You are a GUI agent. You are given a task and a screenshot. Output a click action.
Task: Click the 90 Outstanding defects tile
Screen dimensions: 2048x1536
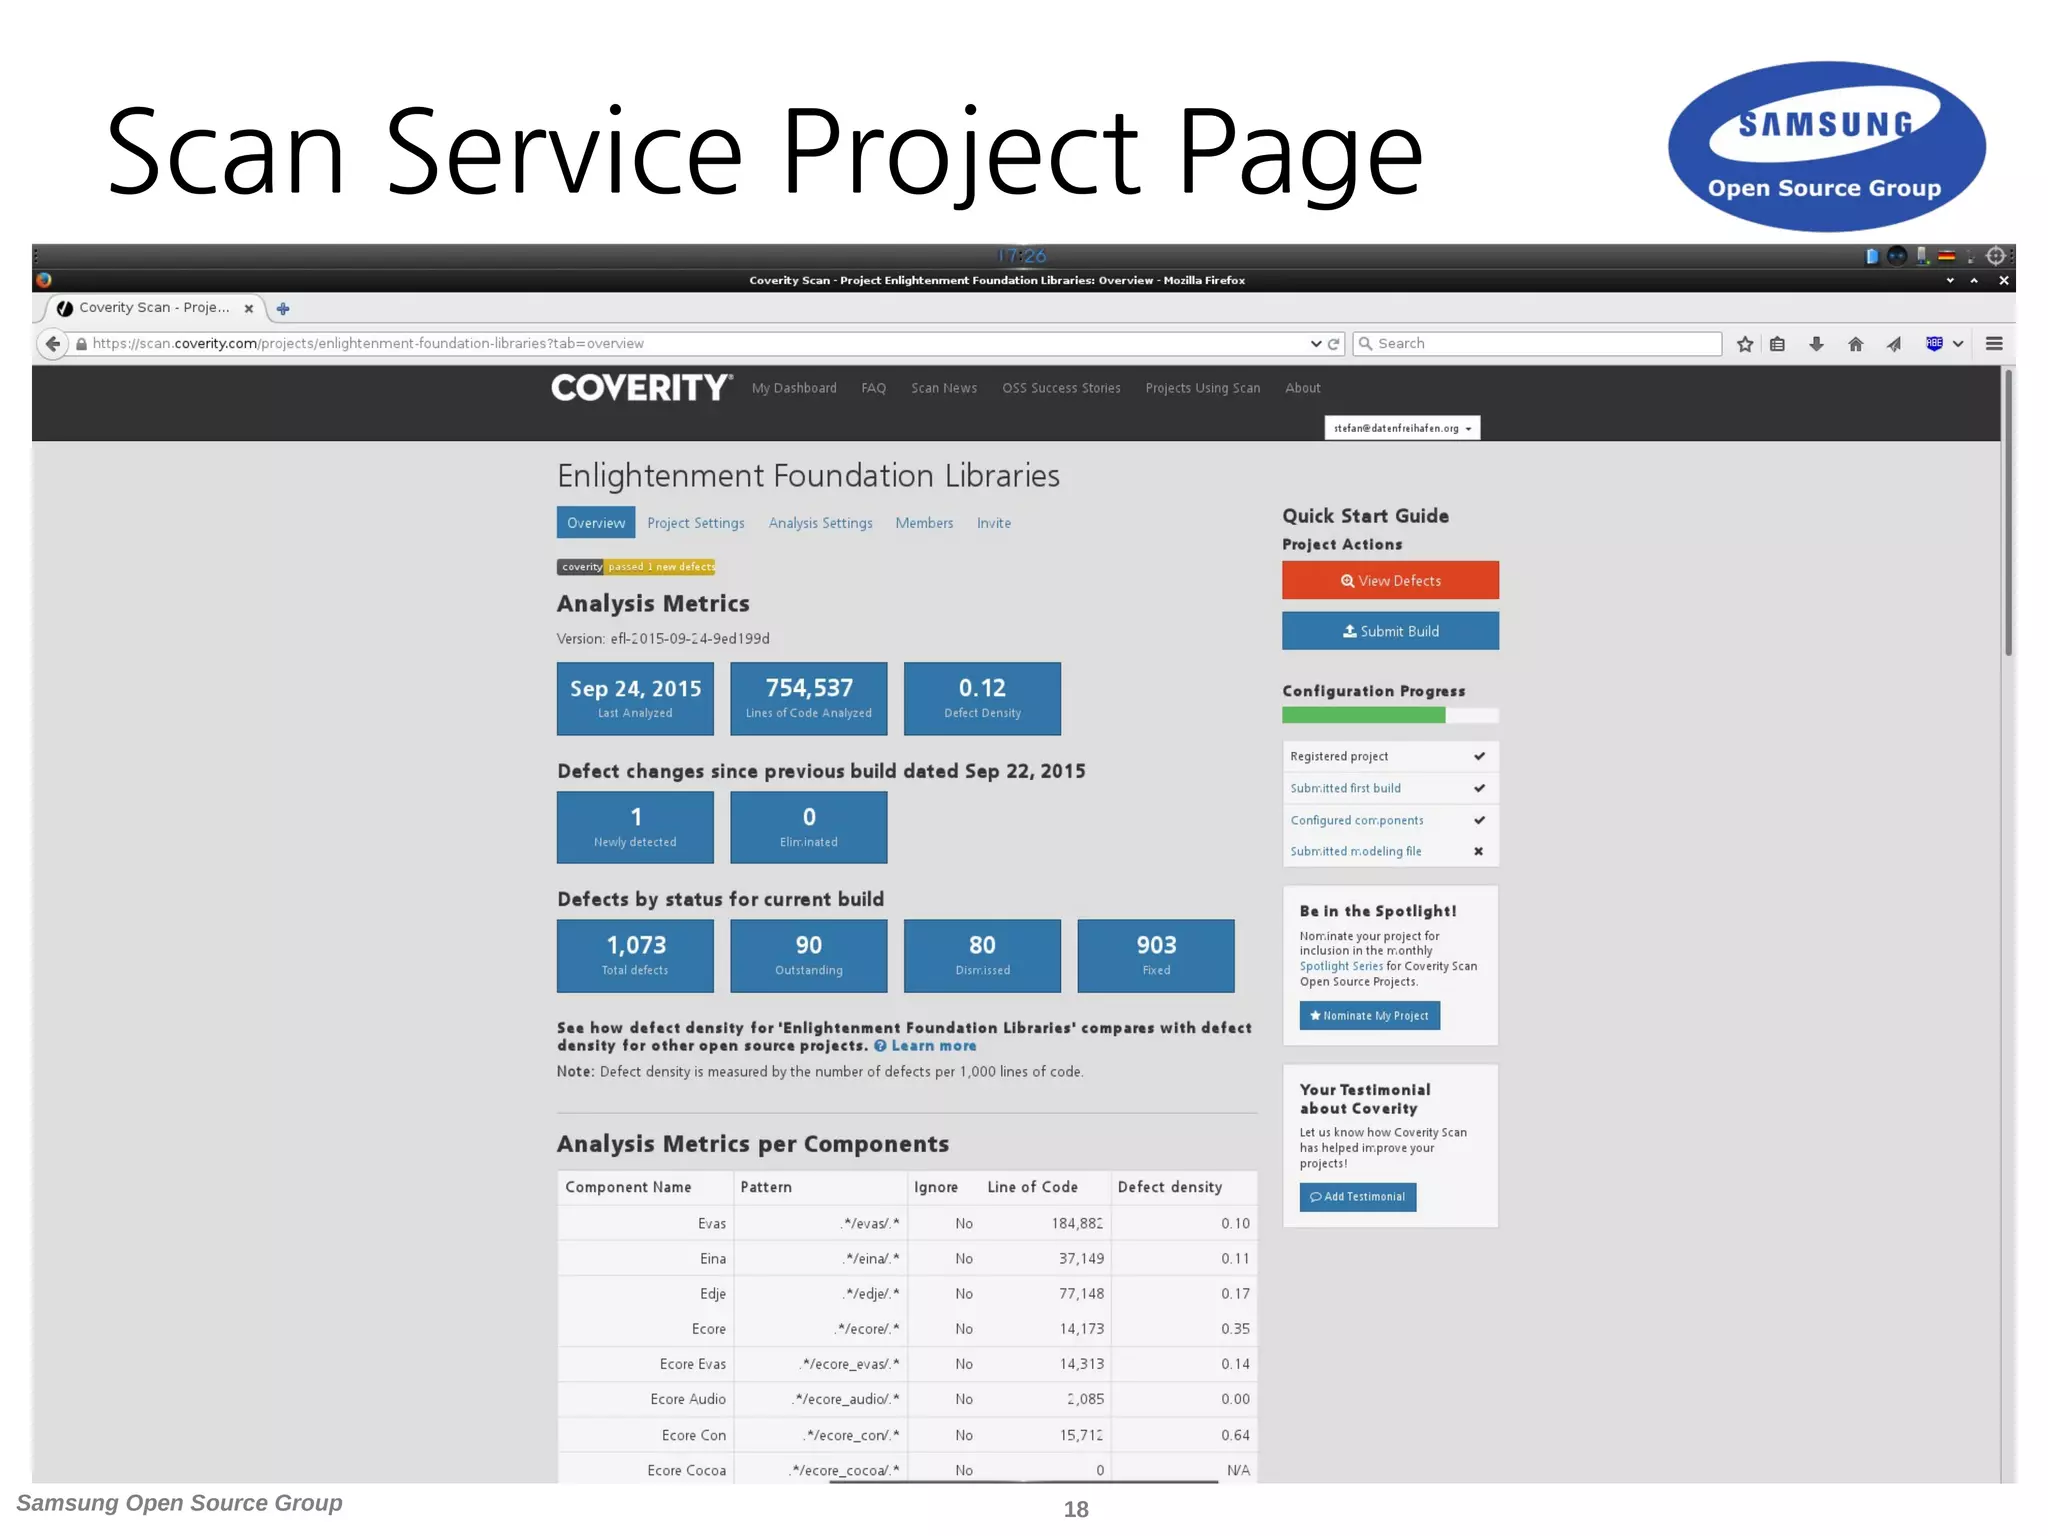[x=808, y=956]
